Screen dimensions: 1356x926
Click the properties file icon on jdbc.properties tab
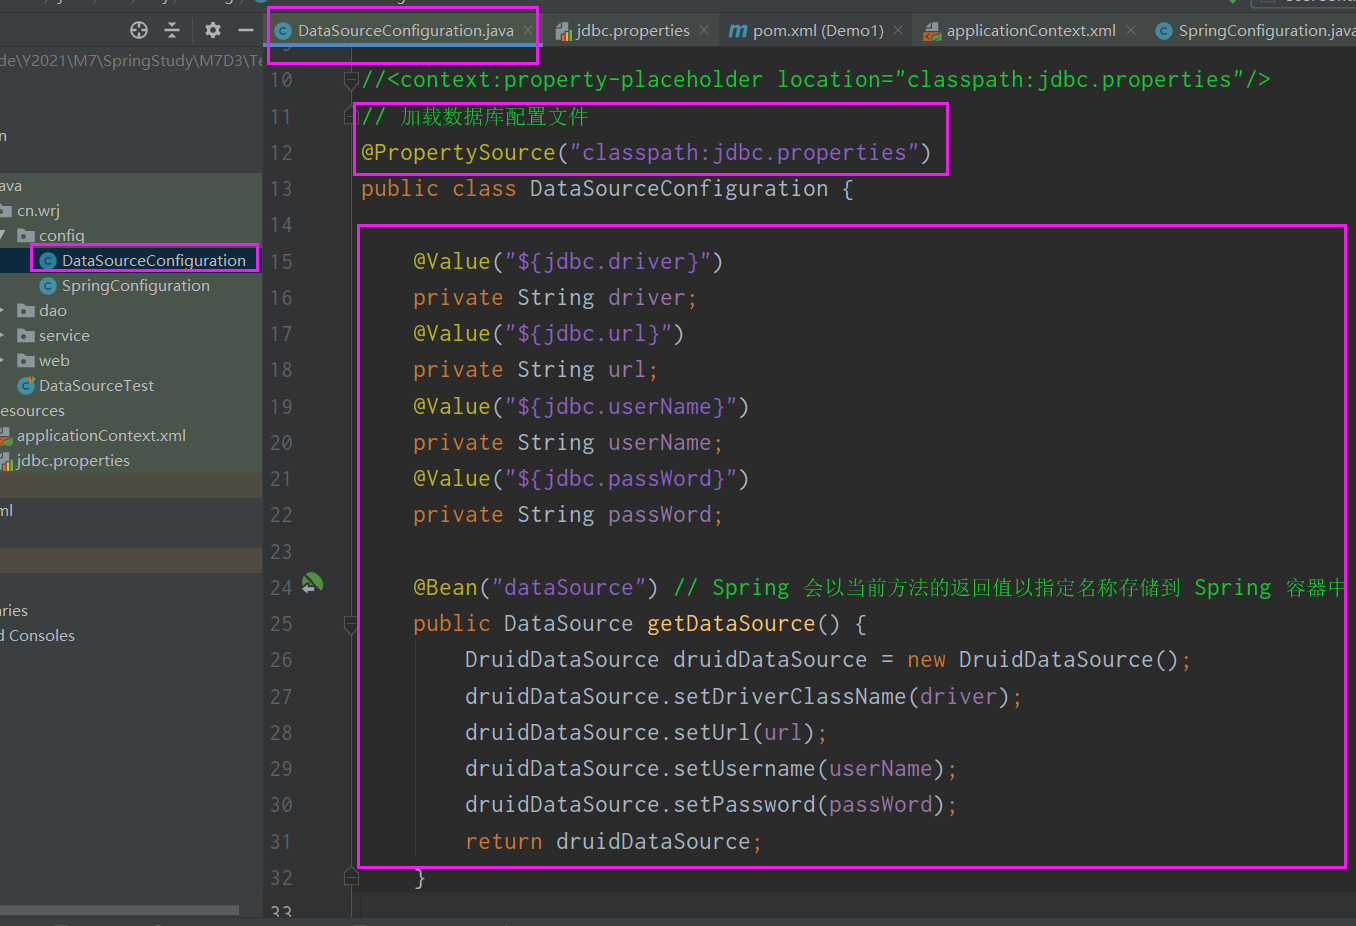563,31
